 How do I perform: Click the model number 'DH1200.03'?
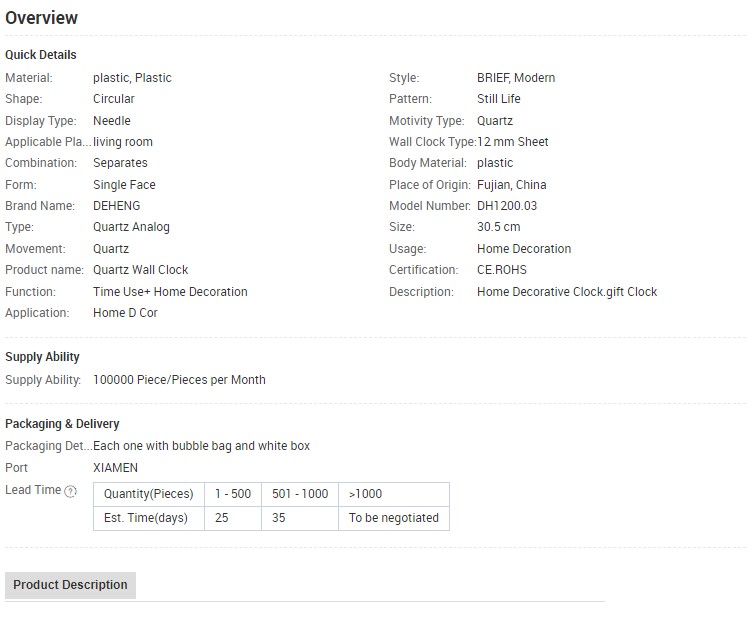pyautogui.click(x=507, y=206)
